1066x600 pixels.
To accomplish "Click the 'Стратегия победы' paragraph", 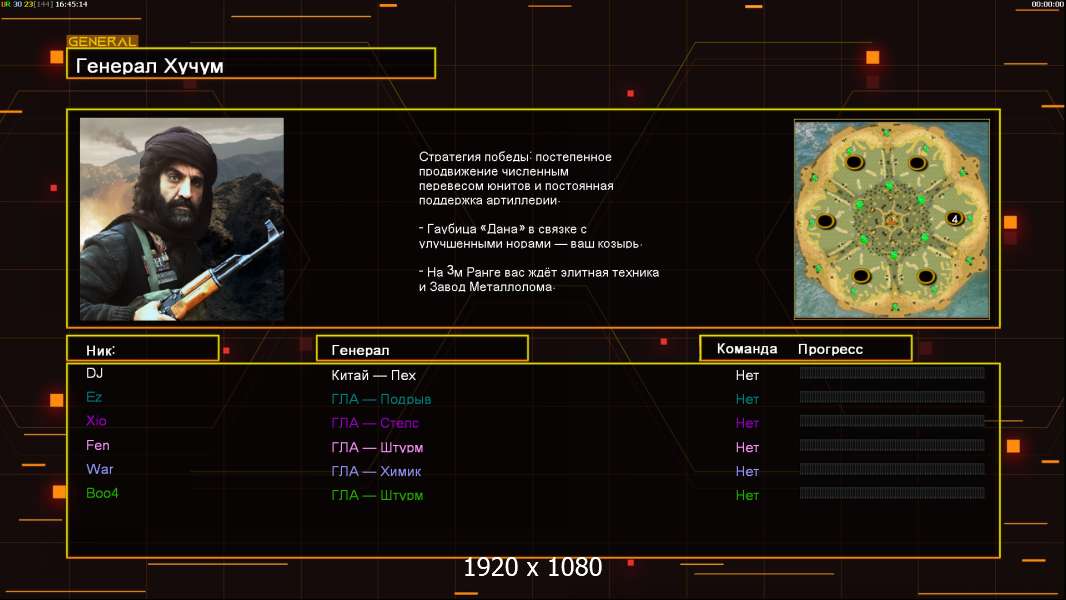I will (x=516, y=178).
